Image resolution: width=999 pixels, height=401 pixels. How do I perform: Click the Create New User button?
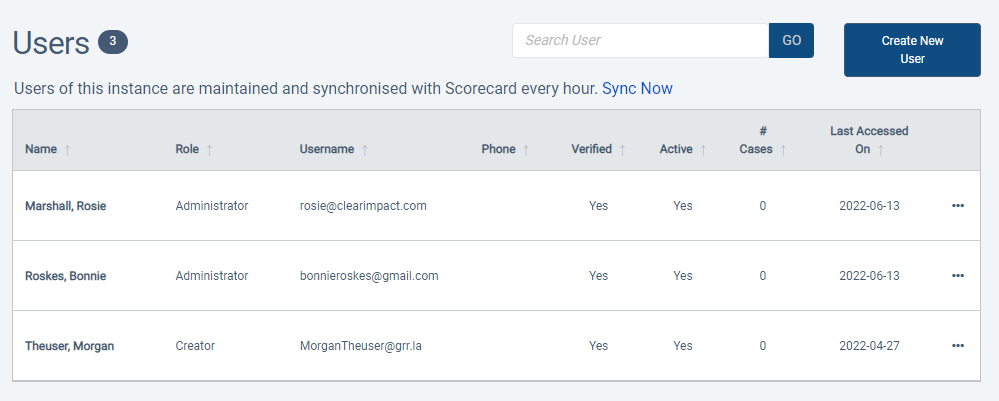tap(912, 50)
